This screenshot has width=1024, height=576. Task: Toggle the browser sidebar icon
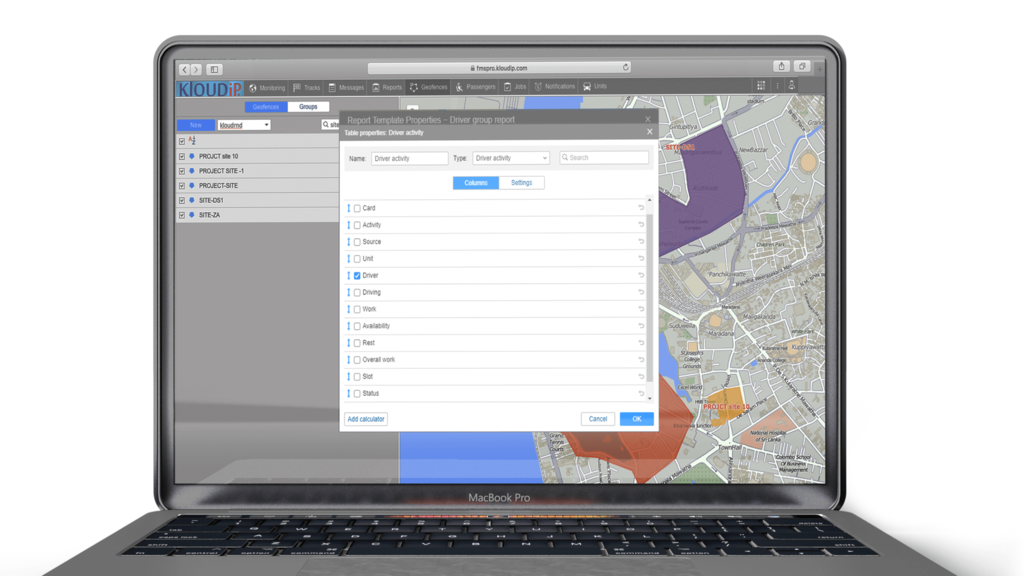point(214,69)
